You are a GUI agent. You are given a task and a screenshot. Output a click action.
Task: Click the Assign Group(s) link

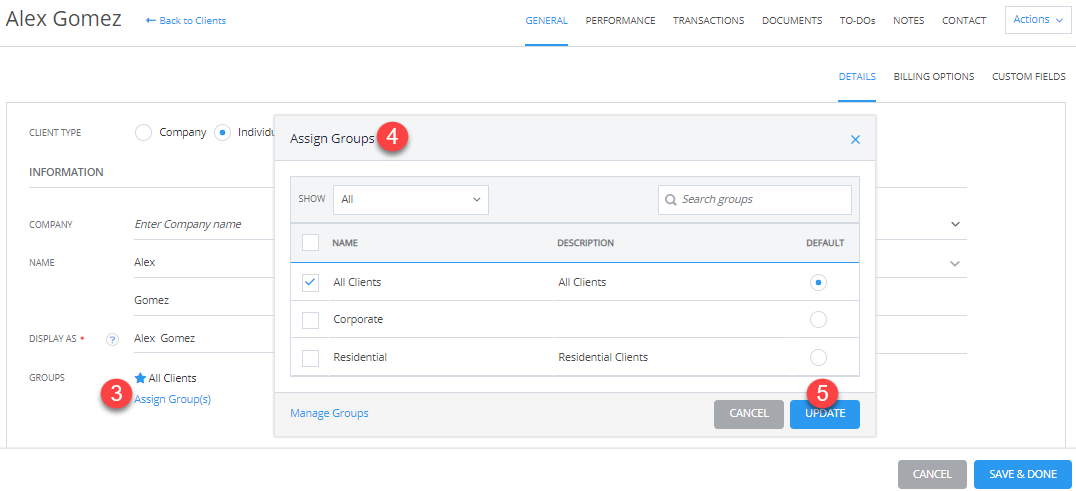click(x=172, y=399)
